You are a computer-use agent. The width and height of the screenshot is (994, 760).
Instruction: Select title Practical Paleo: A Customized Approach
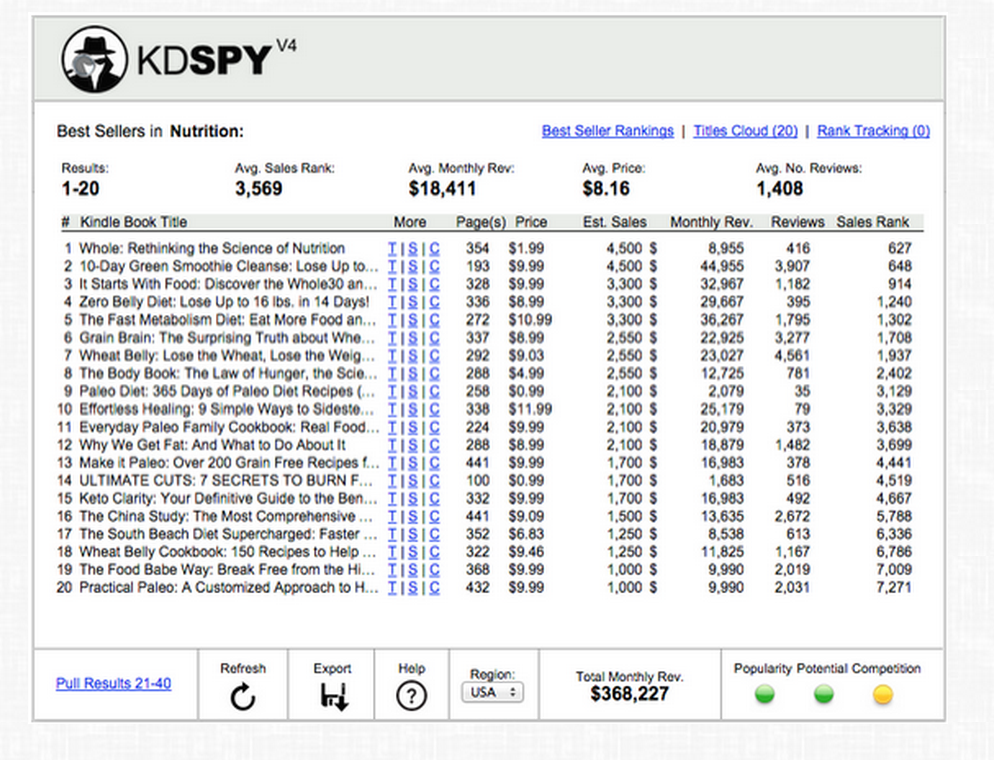coord(228,588)
